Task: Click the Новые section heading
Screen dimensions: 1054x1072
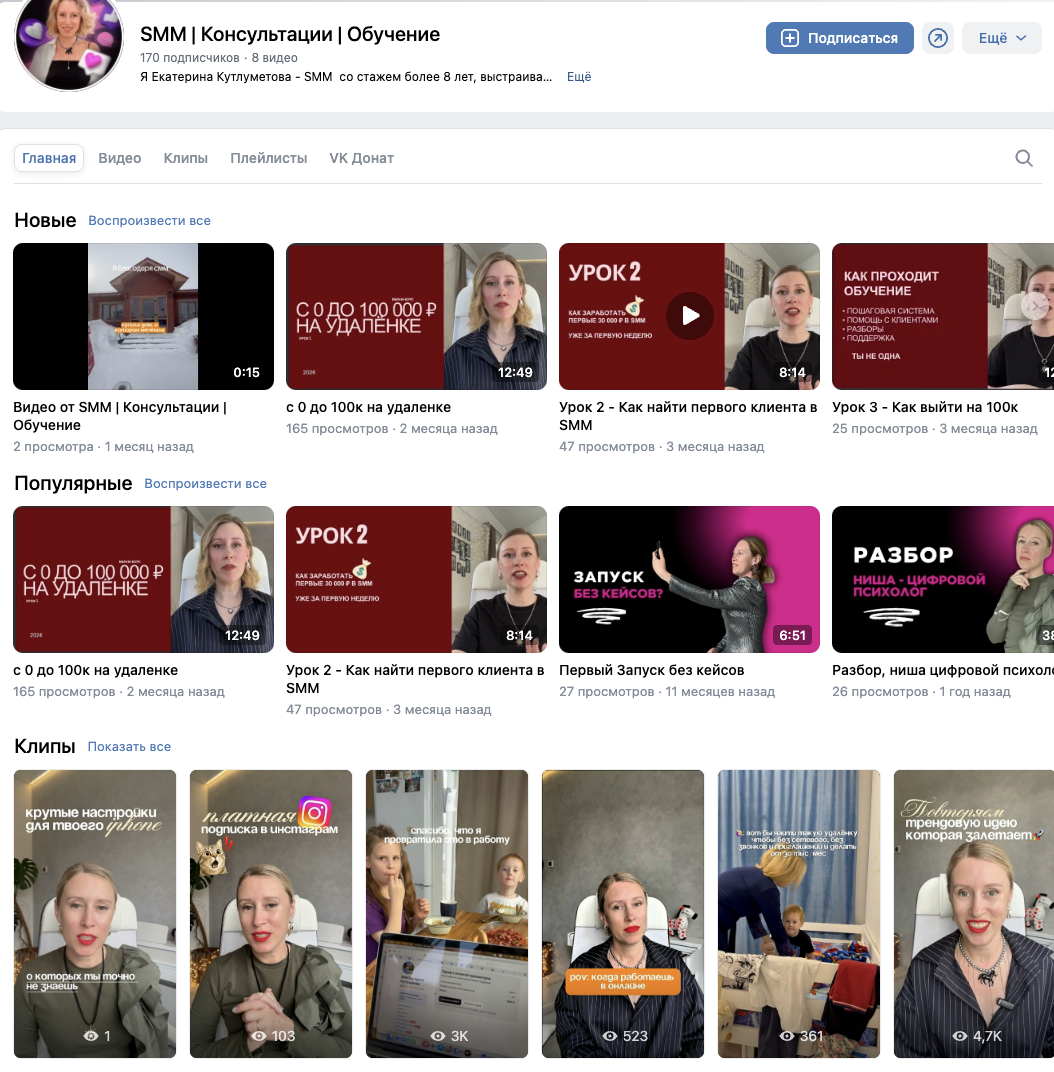Action: click(x=45, y=220)
